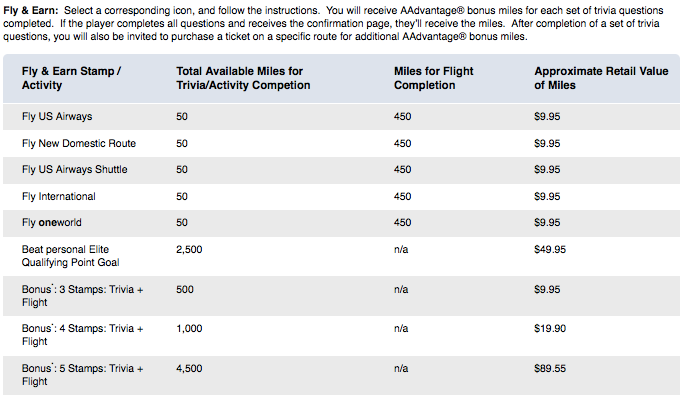Click the 'Bonus: 4 Stamps: Trivia + Flight' cell
690x395 pixels.
(82, 335)
